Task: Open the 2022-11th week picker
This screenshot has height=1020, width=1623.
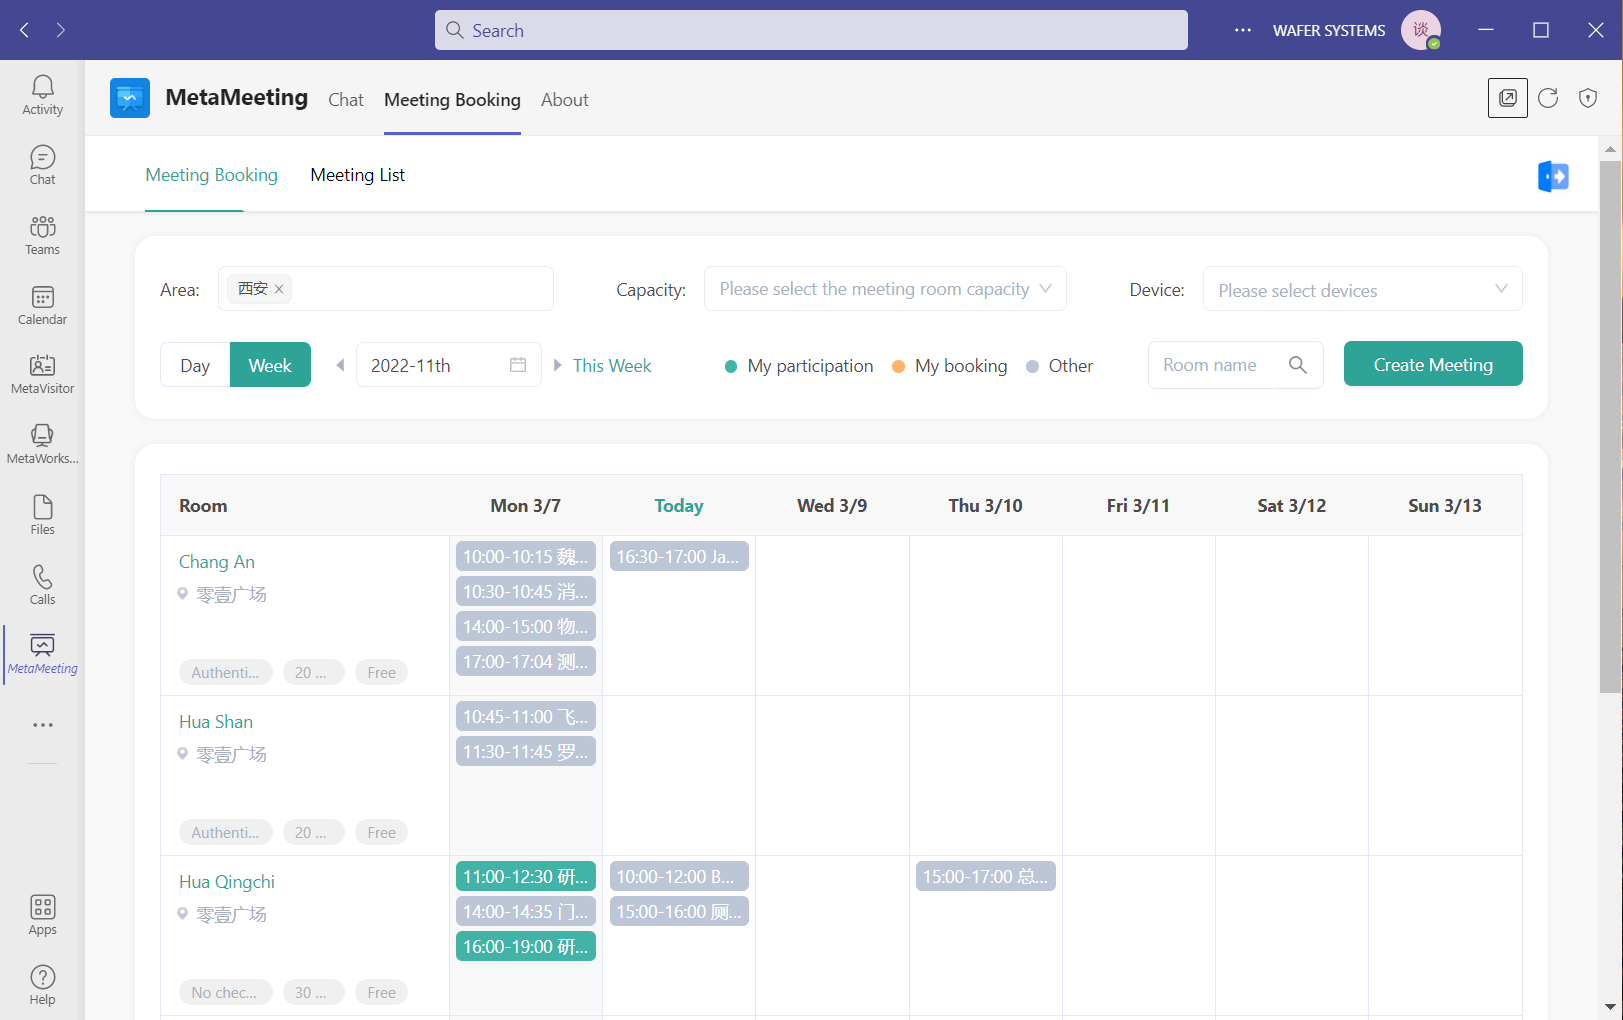Action: [x=449, y=365]
